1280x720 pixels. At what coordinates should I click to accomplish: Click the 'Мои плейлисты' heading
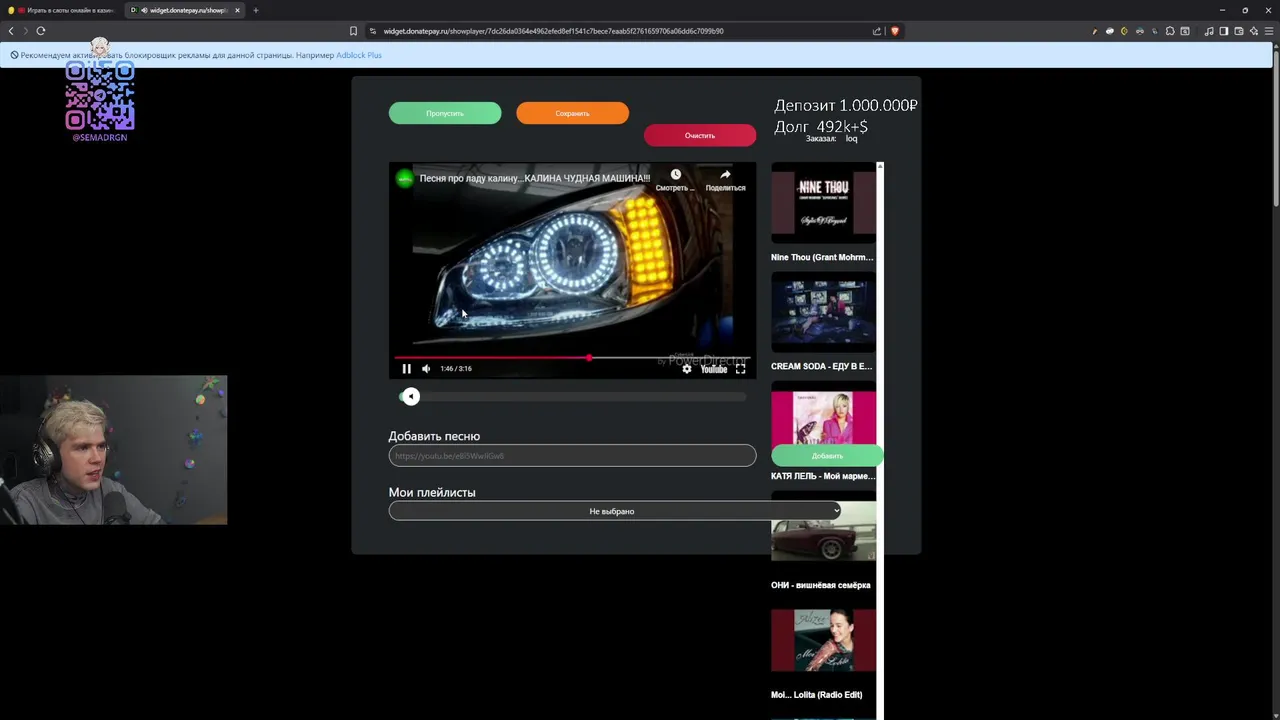[x=432, y=492]
